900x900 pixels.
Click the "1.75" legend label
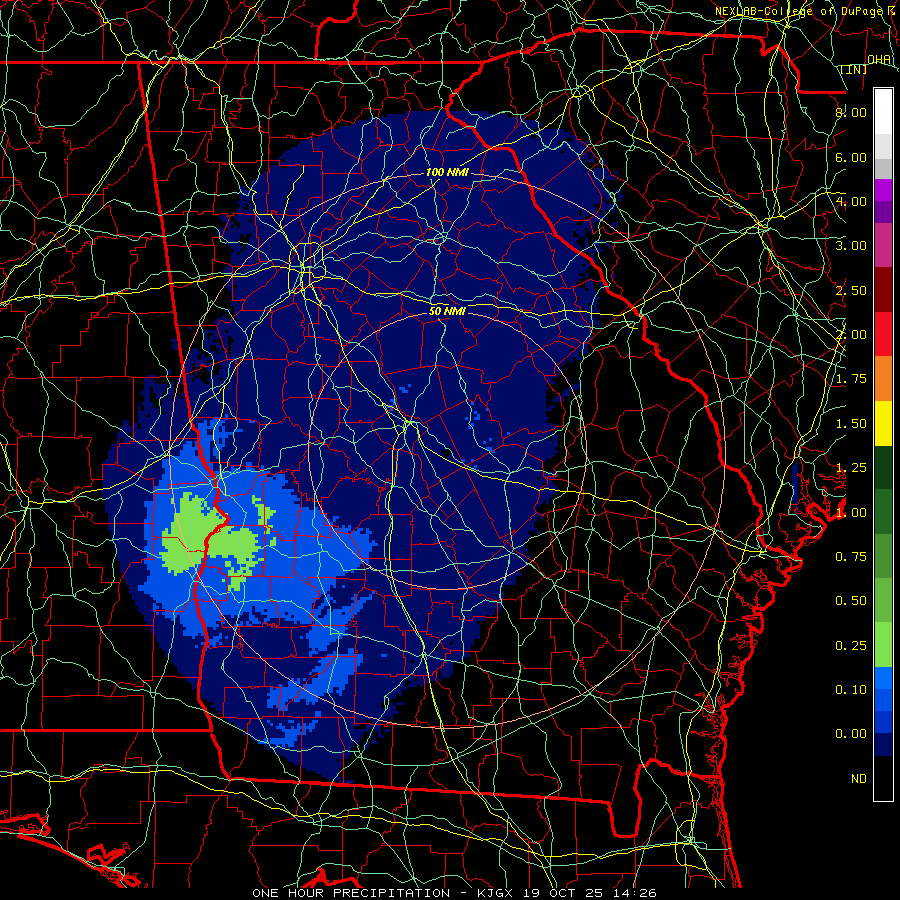[x=851, y=379]
